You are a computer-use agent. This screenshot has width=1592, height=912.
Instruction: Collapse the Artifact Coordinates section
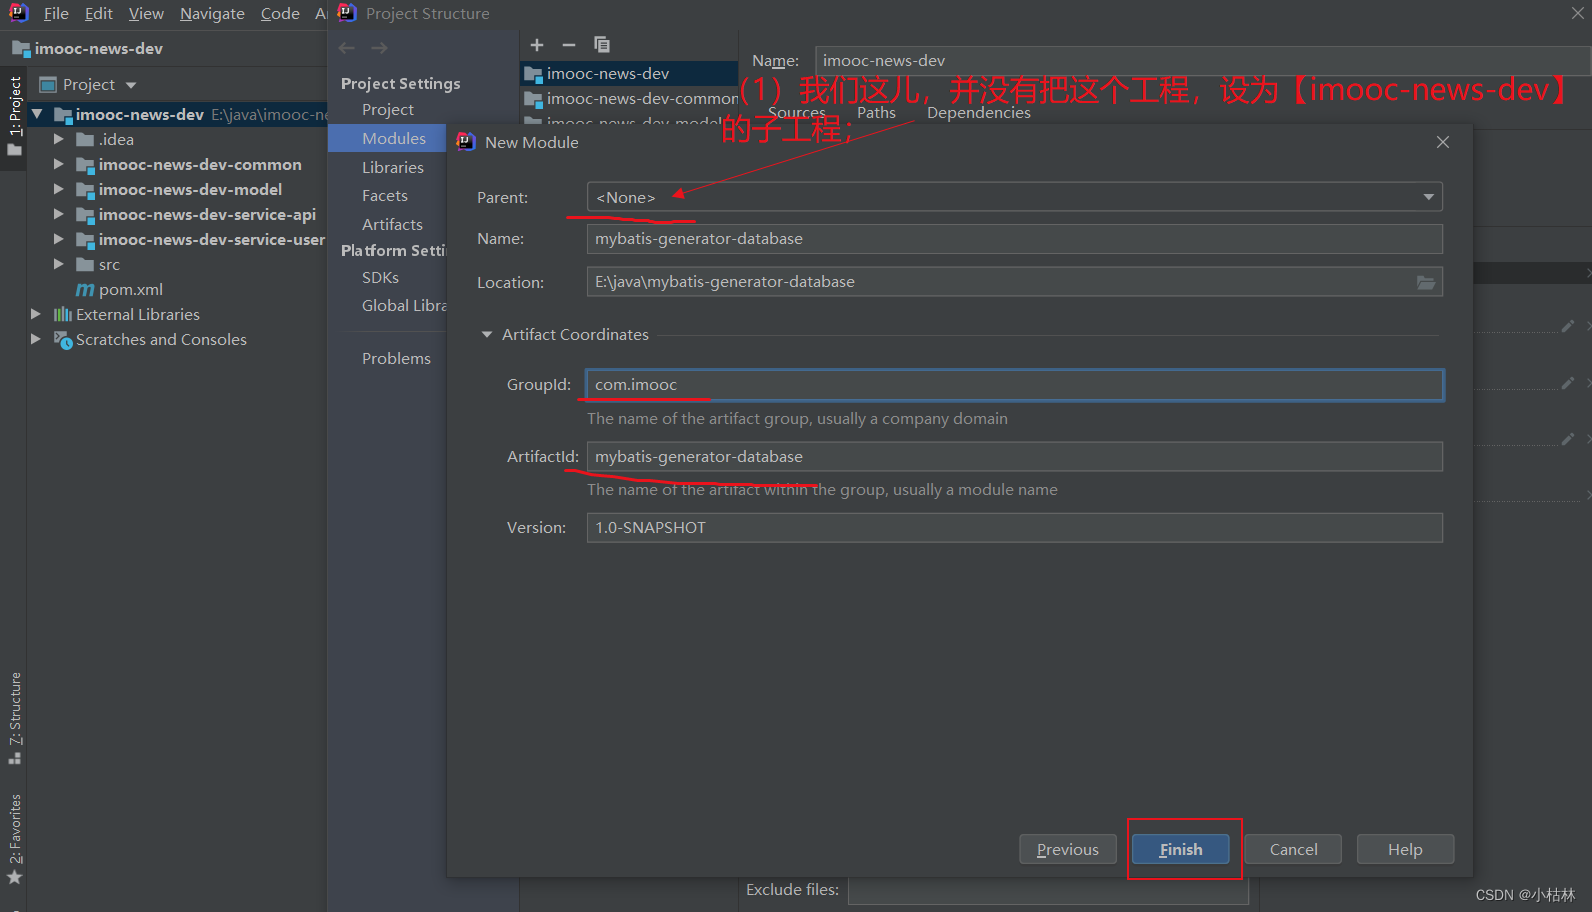pos(487,335)
